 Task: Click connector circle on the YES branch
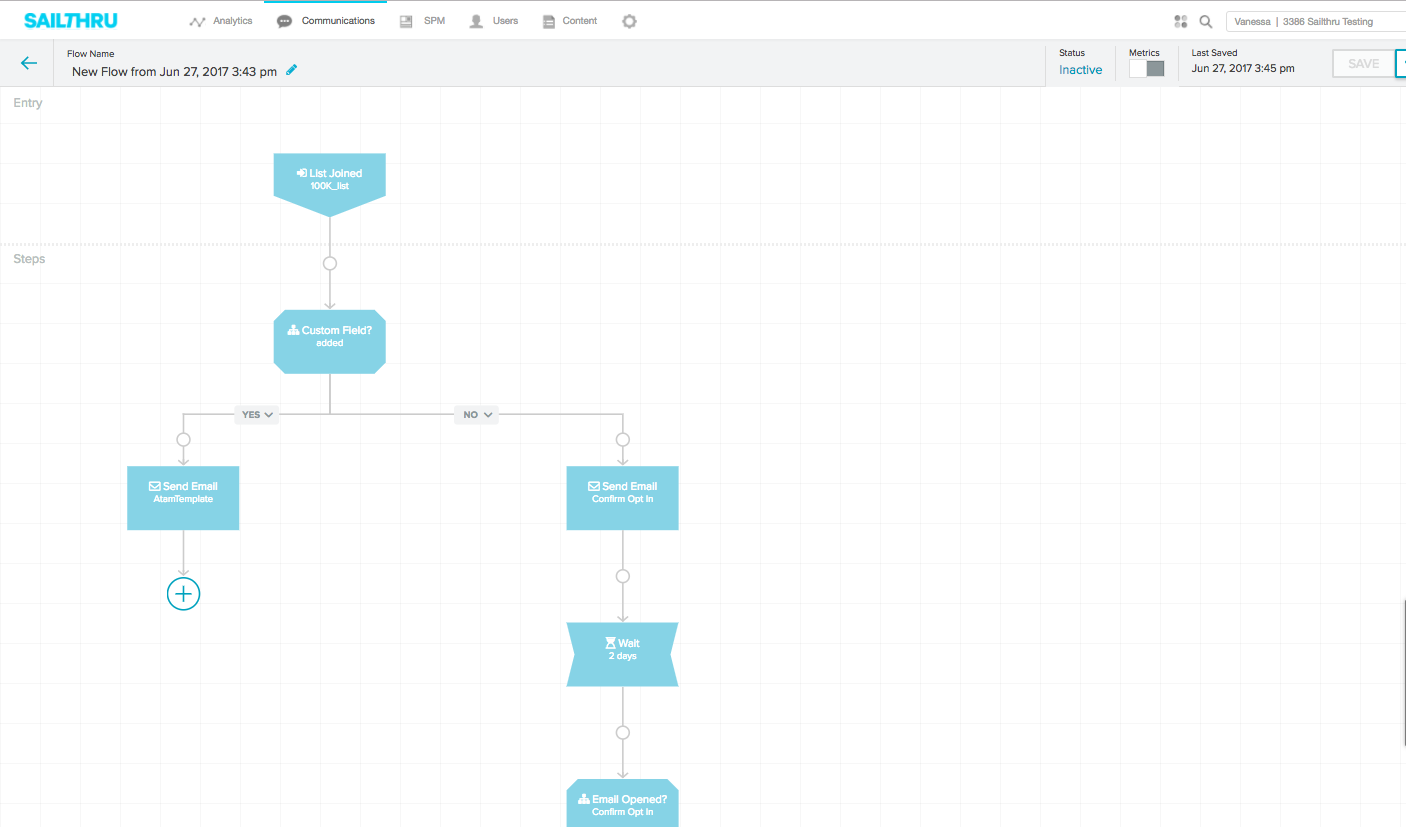pos(183,440)
